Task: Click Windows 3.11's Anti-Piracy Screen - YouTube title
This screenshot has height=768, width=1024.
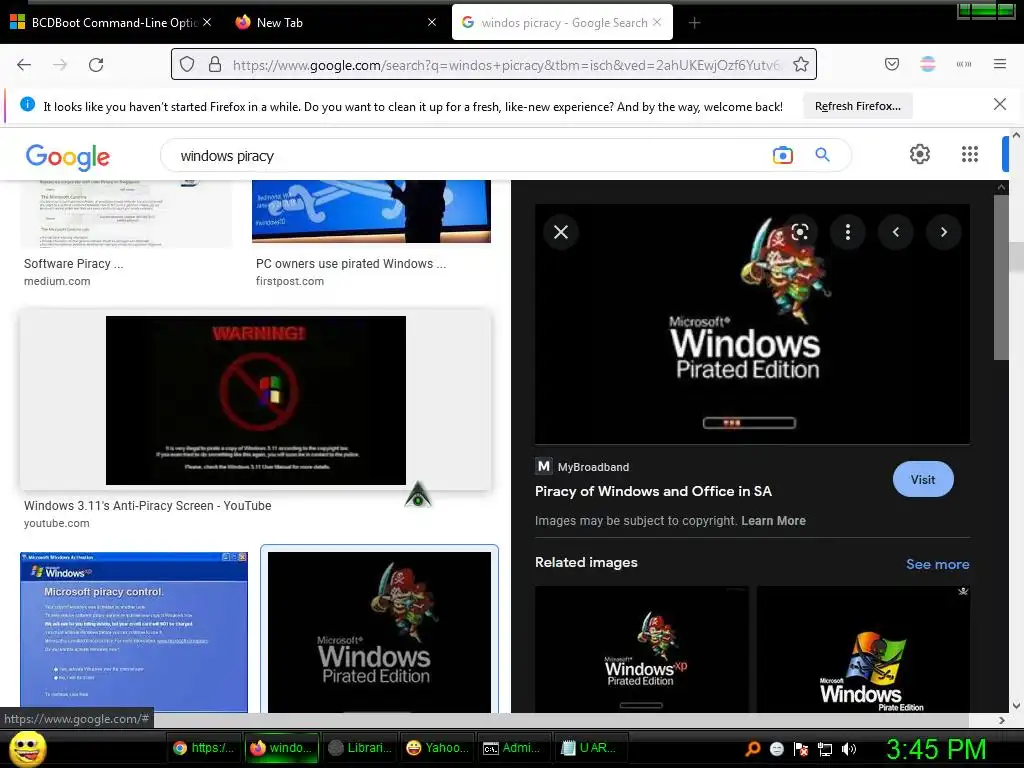Action: click(x=148, y=505)
